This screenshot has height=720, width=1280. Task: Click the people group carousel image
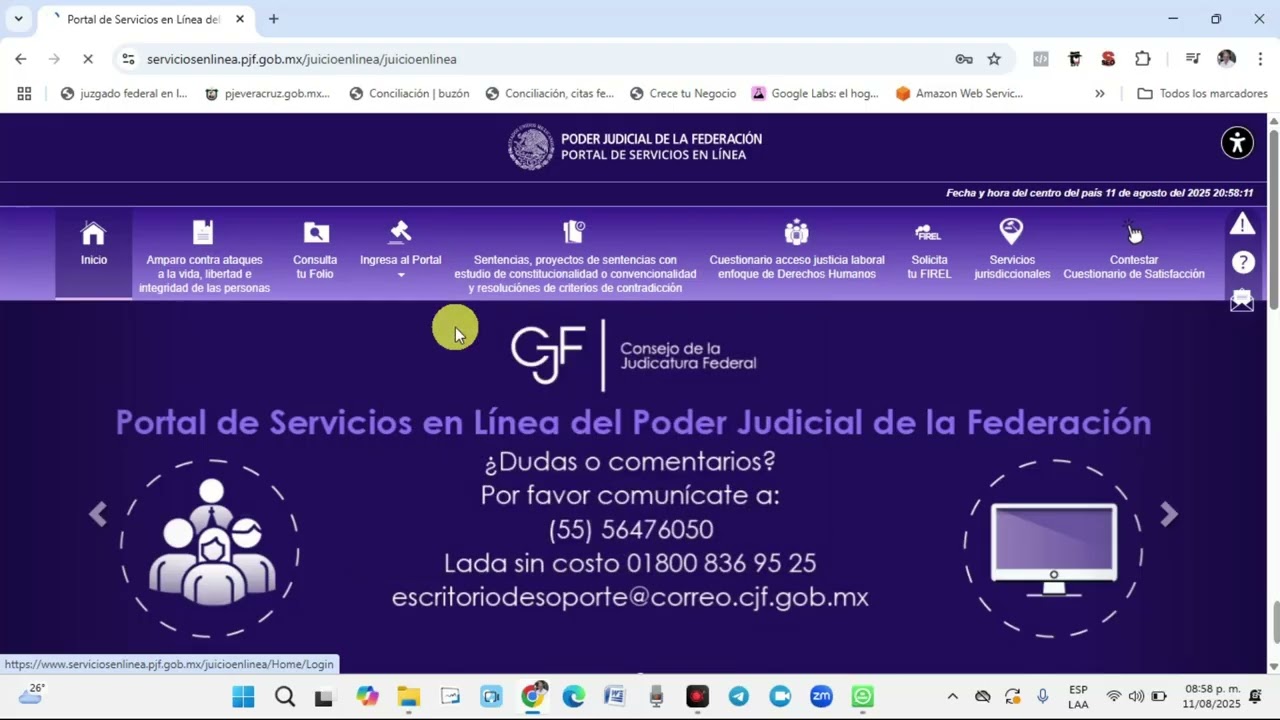(x=210, y=548)
